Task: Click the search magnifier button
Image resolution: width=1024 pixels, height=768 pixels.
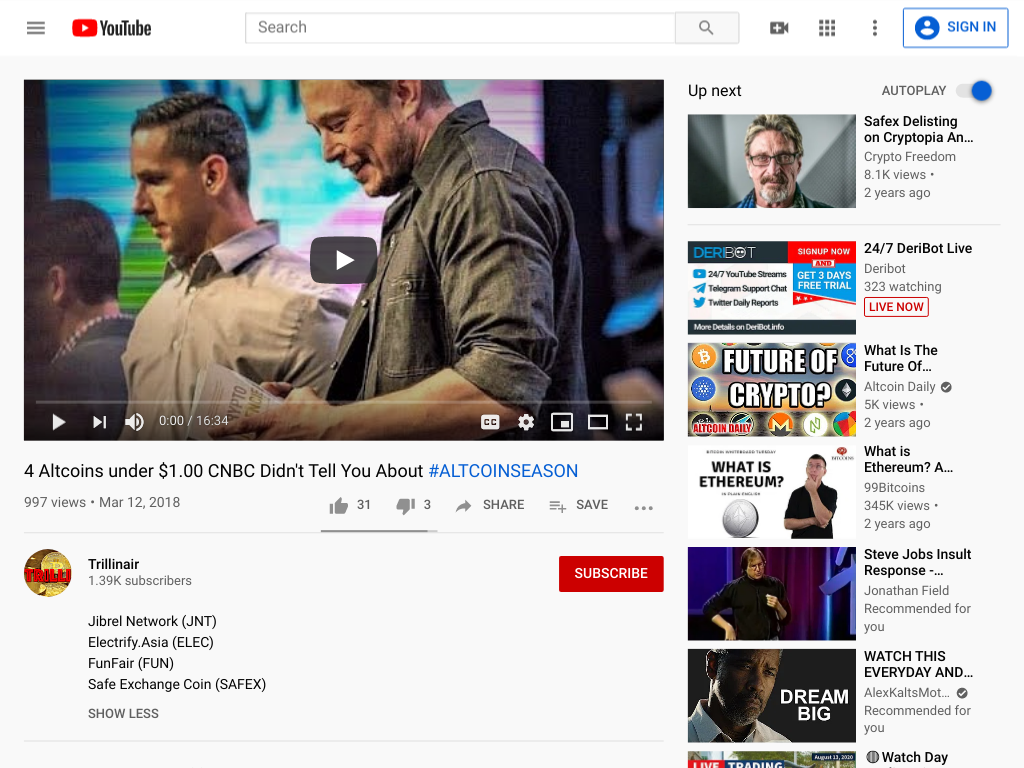Action: [707, 27]
